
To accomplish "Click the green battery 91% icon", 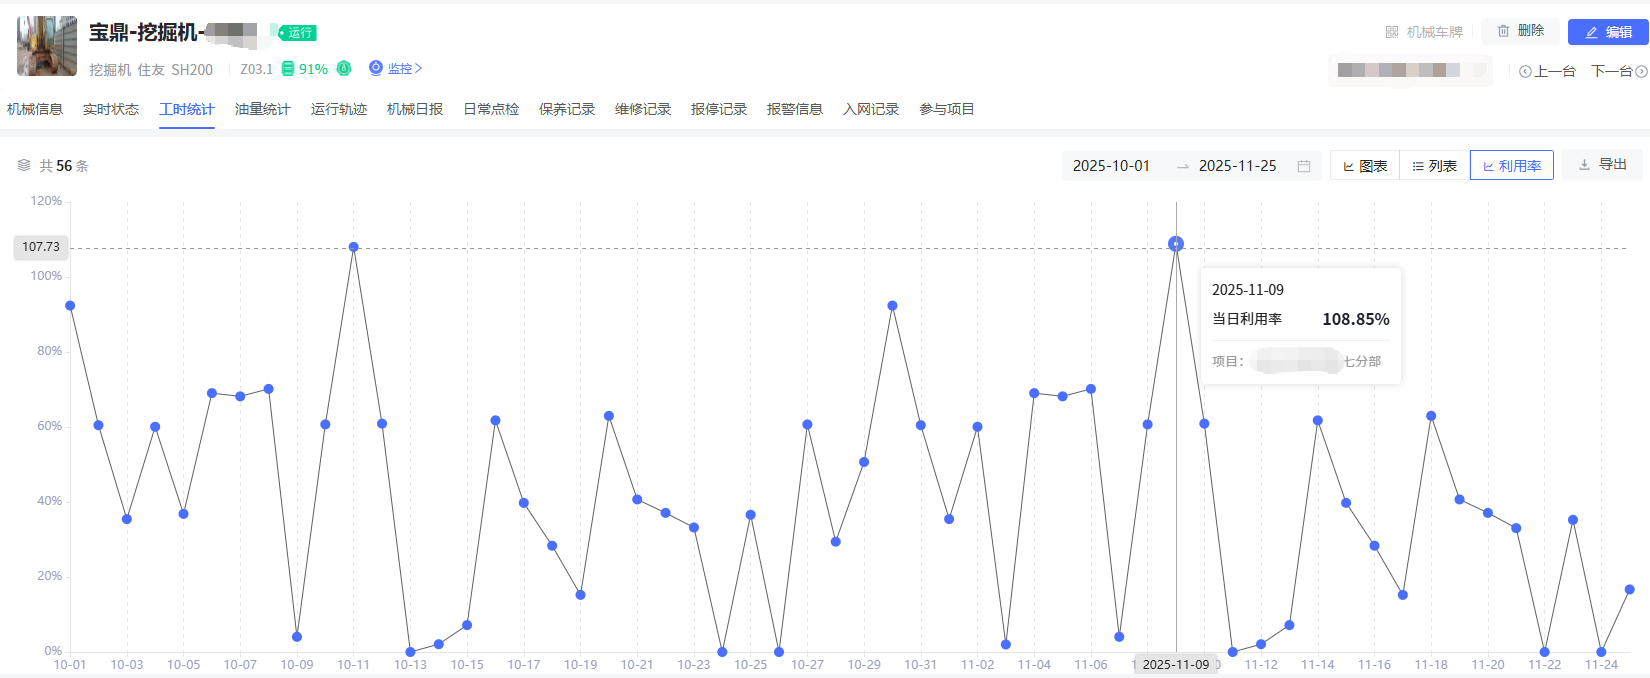I will pos(288,69).
